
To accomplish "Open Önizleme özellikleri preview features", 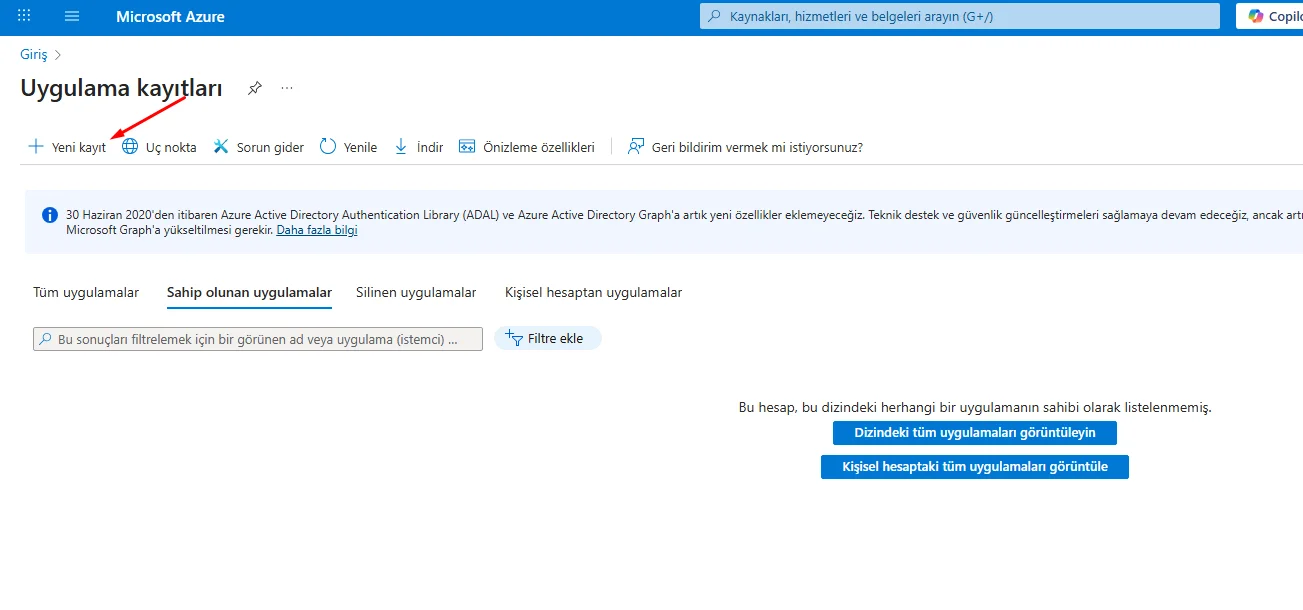I will (467, 146).
